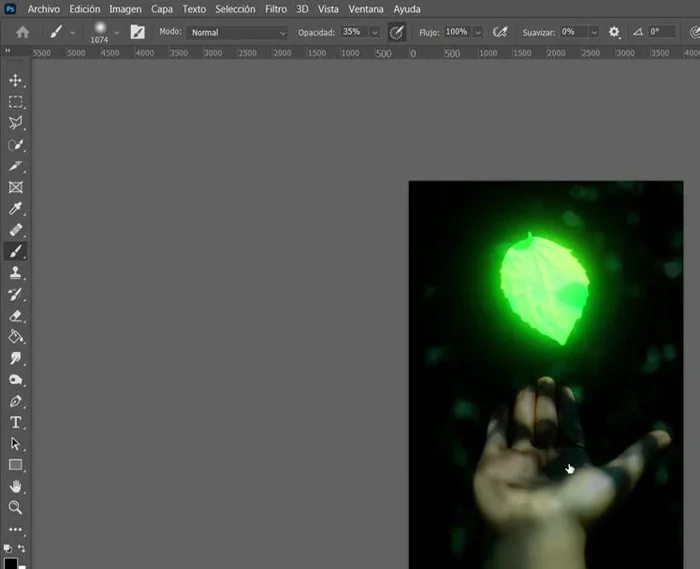Toggle the brush settings panel
The height and width of the screenshot is (569, 700).
[137, 32]
